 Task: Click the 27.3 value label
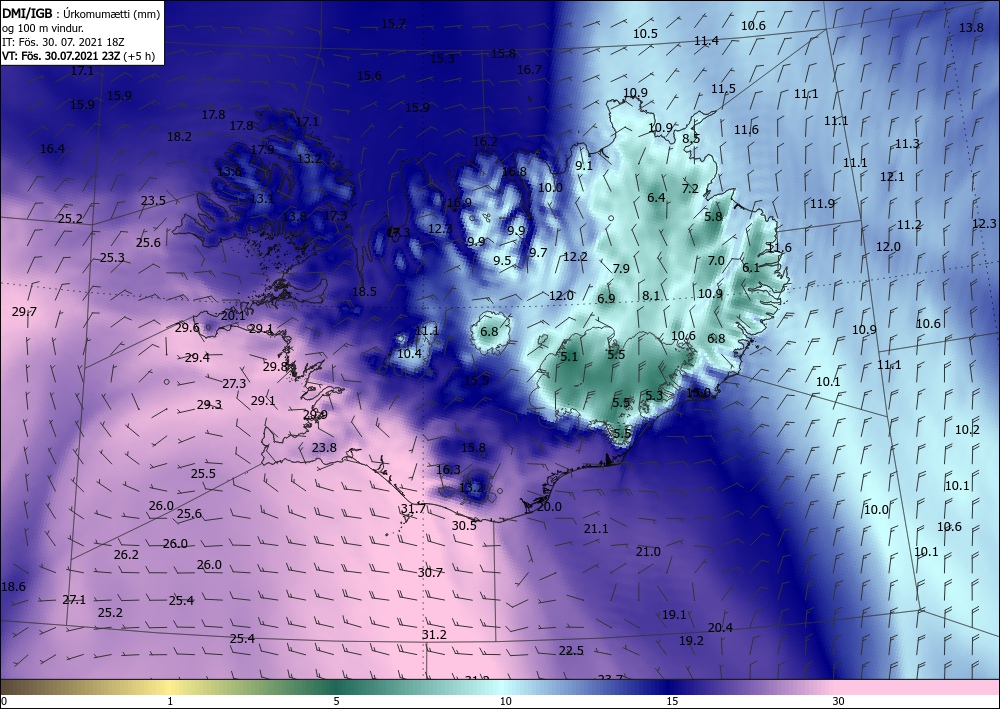(234, 383)
